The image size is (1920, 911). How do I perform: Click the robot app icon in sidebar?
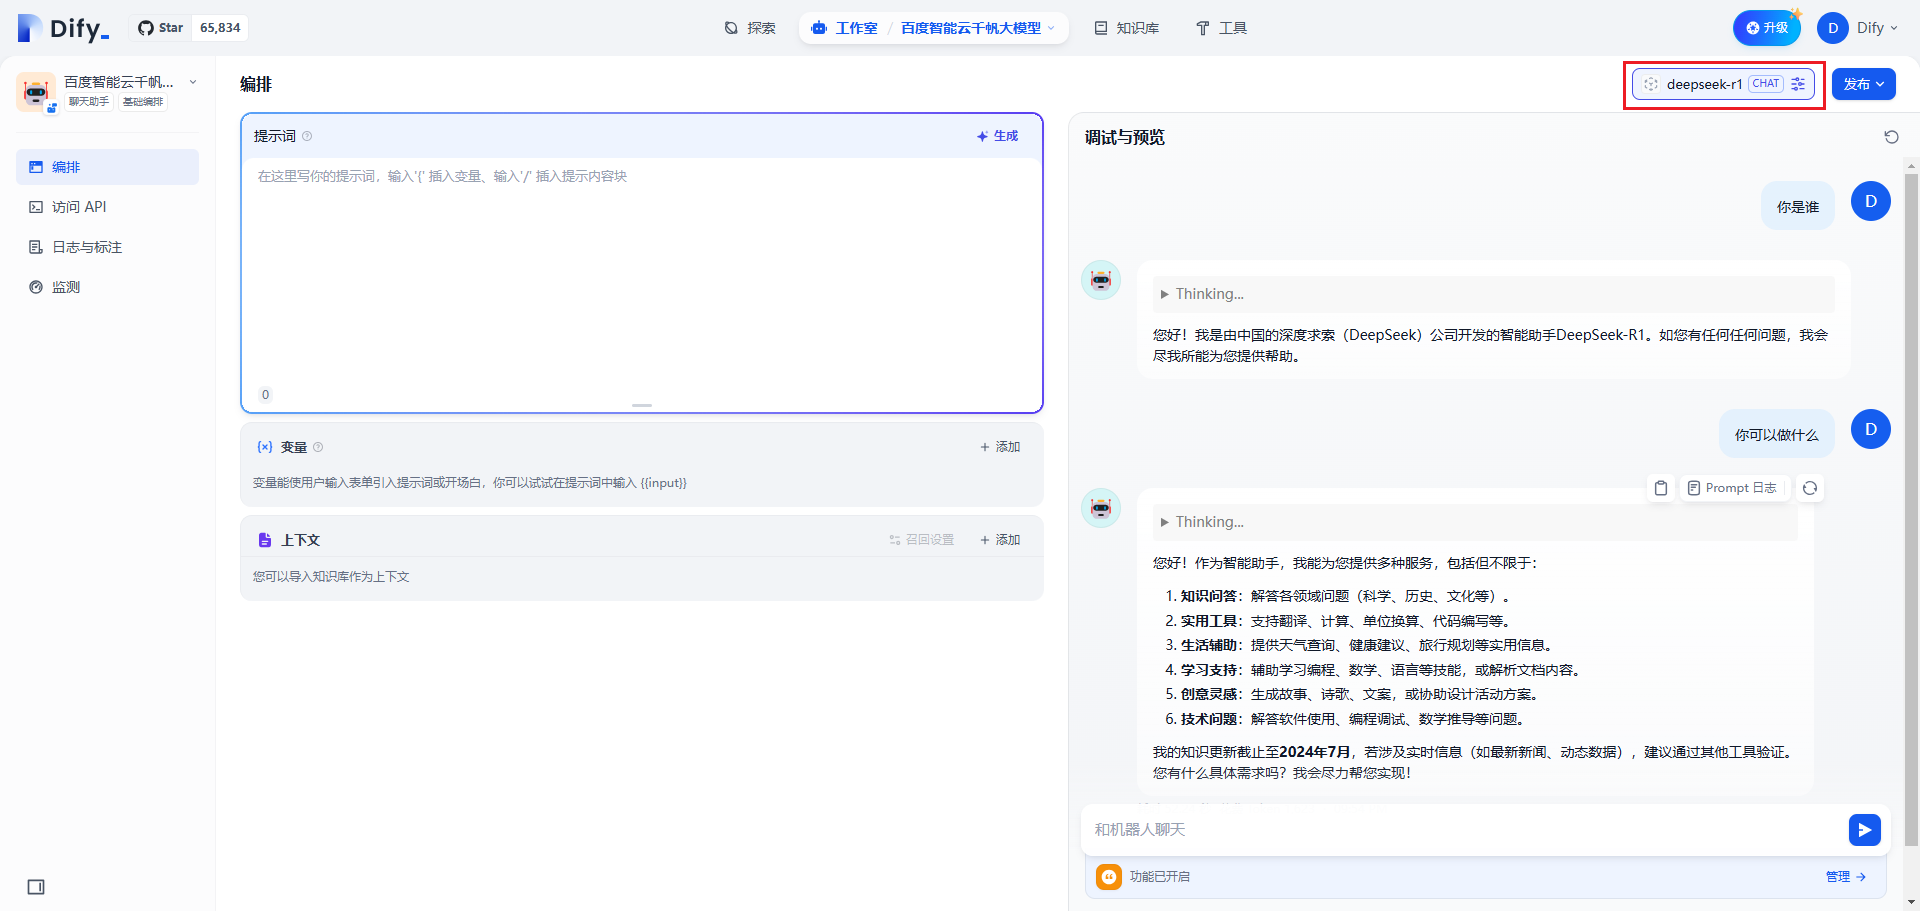(36, 92)
